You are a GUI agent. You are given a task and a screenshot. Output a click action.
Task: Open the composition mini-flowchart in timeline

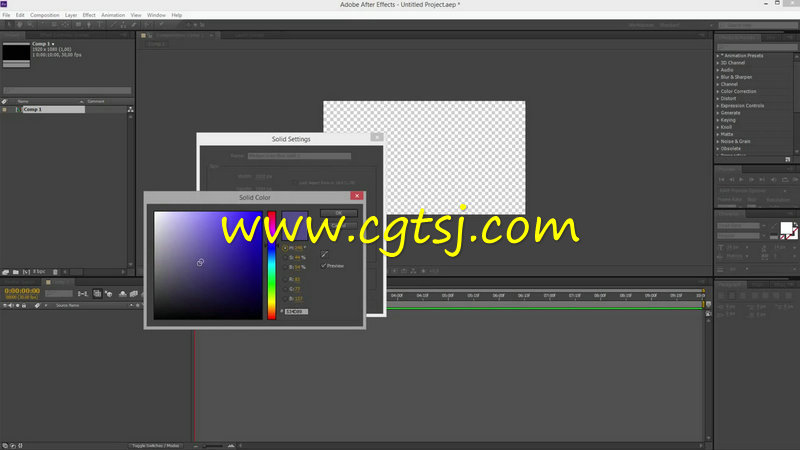83,294
